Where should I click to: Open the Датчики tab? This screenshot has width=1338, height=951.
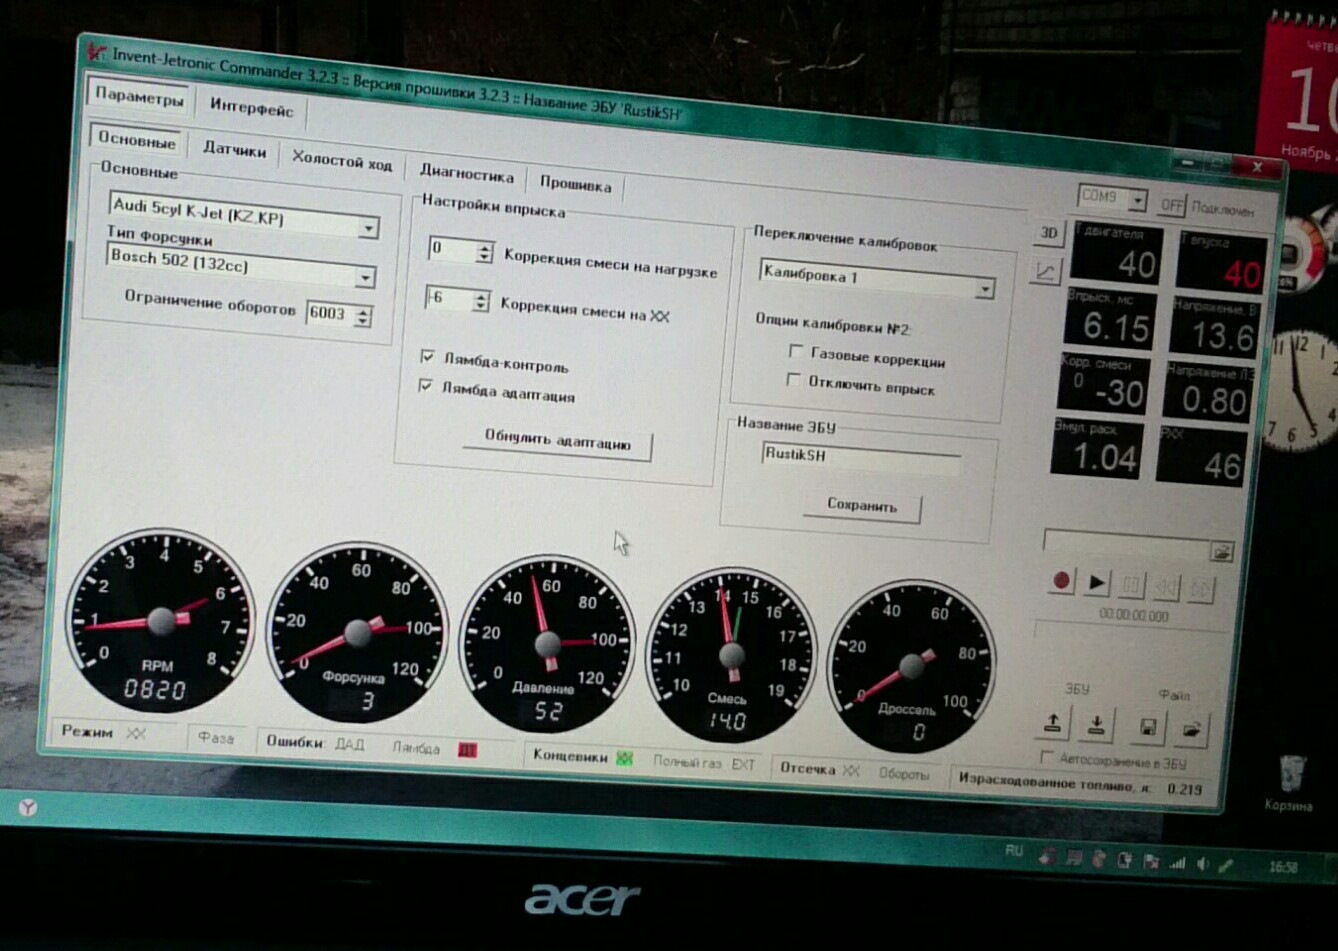tap(234, 149)
